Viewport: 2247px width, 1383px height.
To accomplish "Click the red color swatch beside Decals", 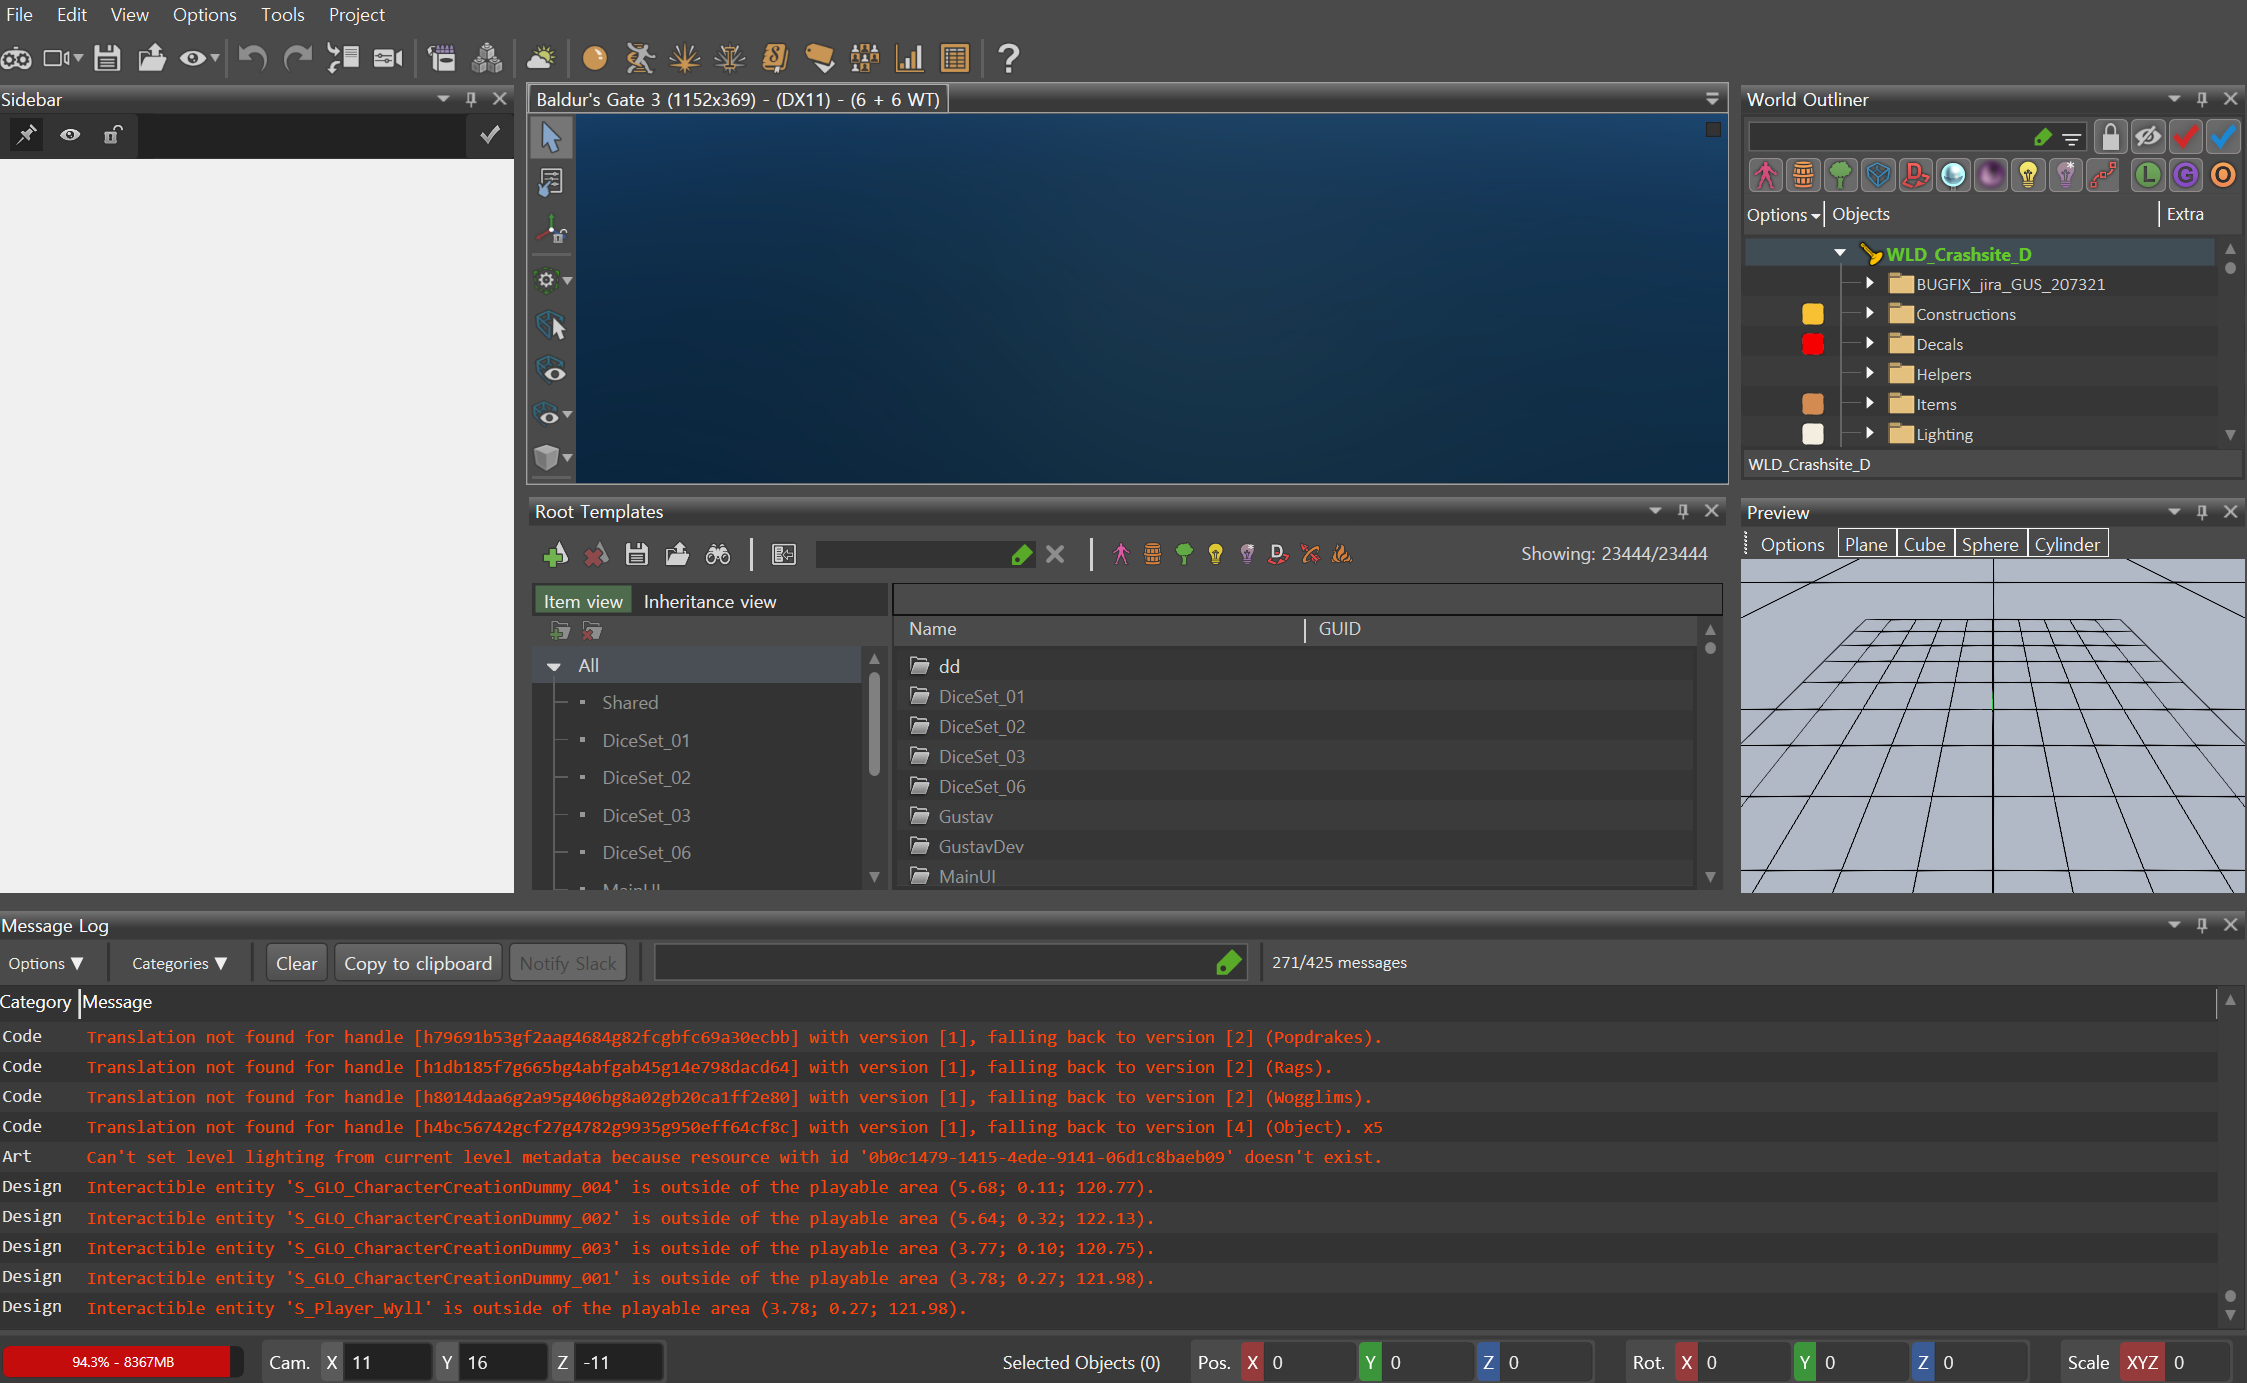I will click(1812, 344).
